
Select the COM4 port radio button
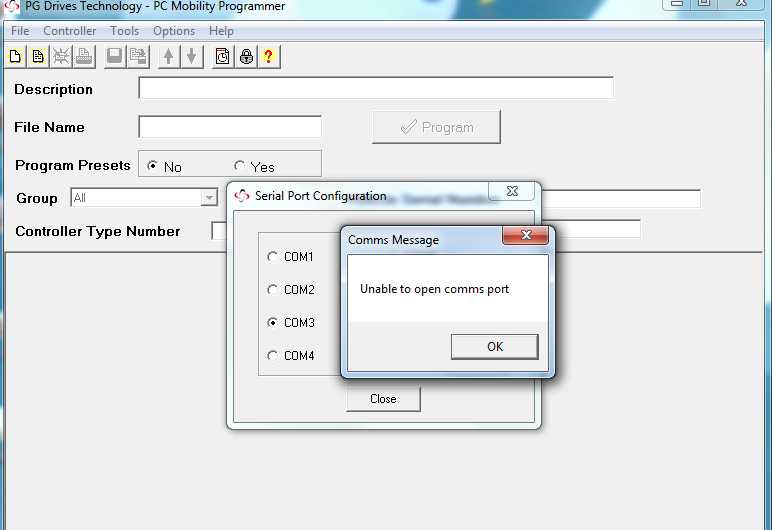[x=273, y=356]
